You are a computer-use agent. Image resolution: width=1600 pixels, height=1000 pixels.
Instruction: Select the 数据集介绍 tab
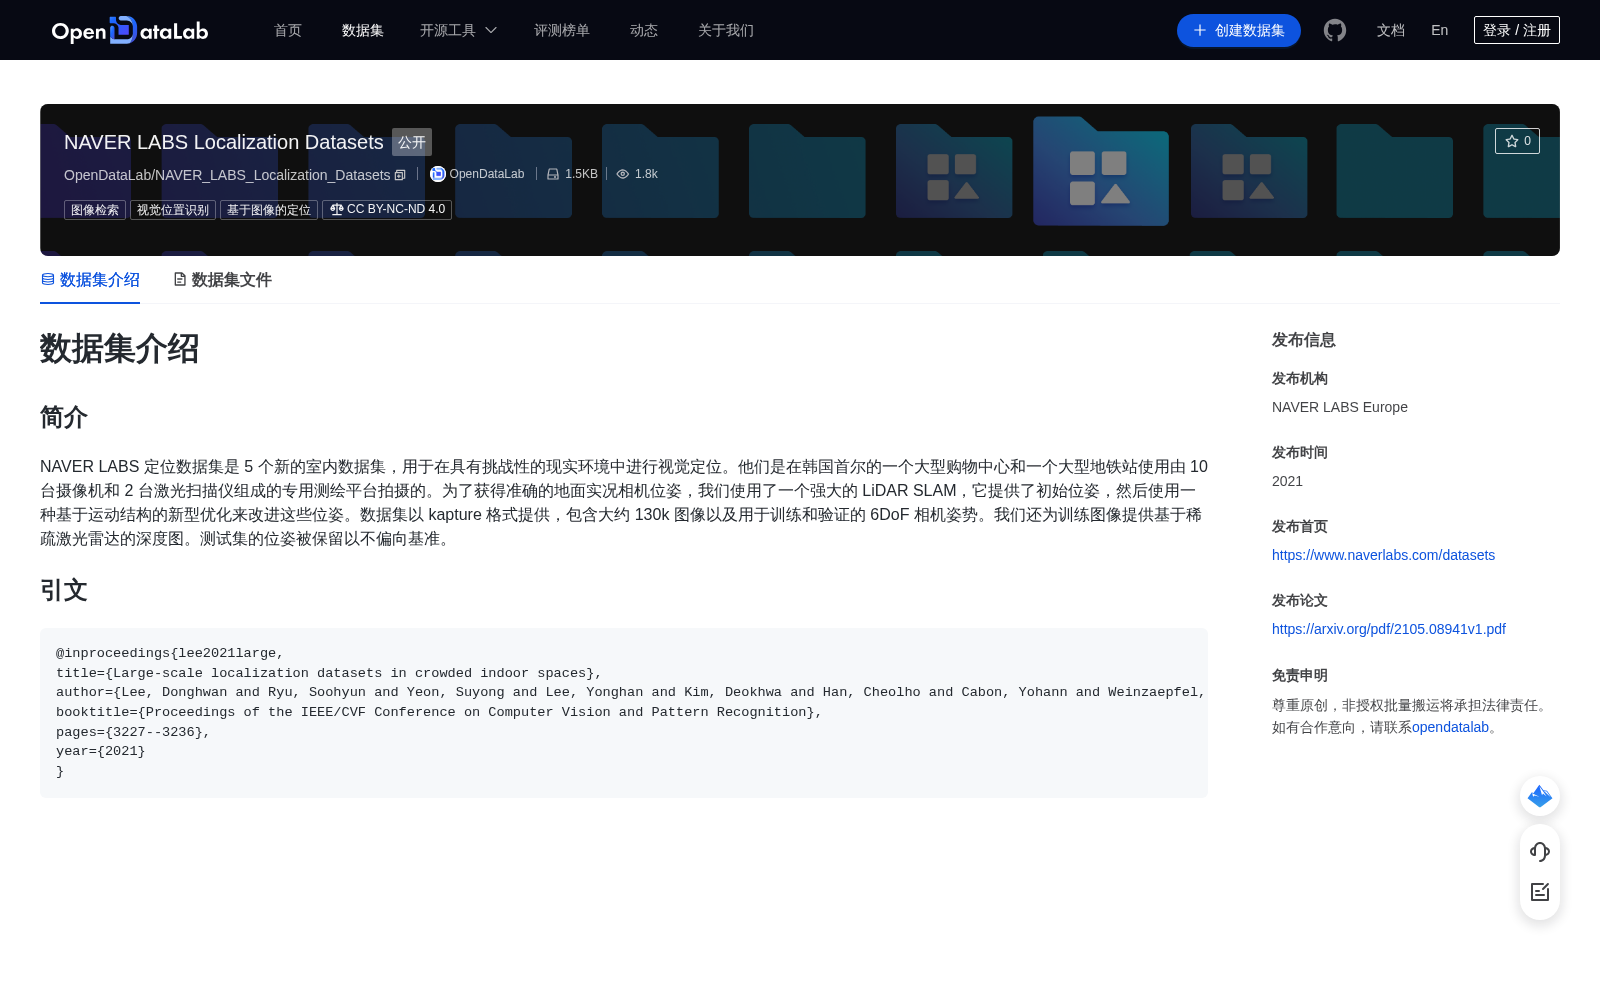pos(90,280)
